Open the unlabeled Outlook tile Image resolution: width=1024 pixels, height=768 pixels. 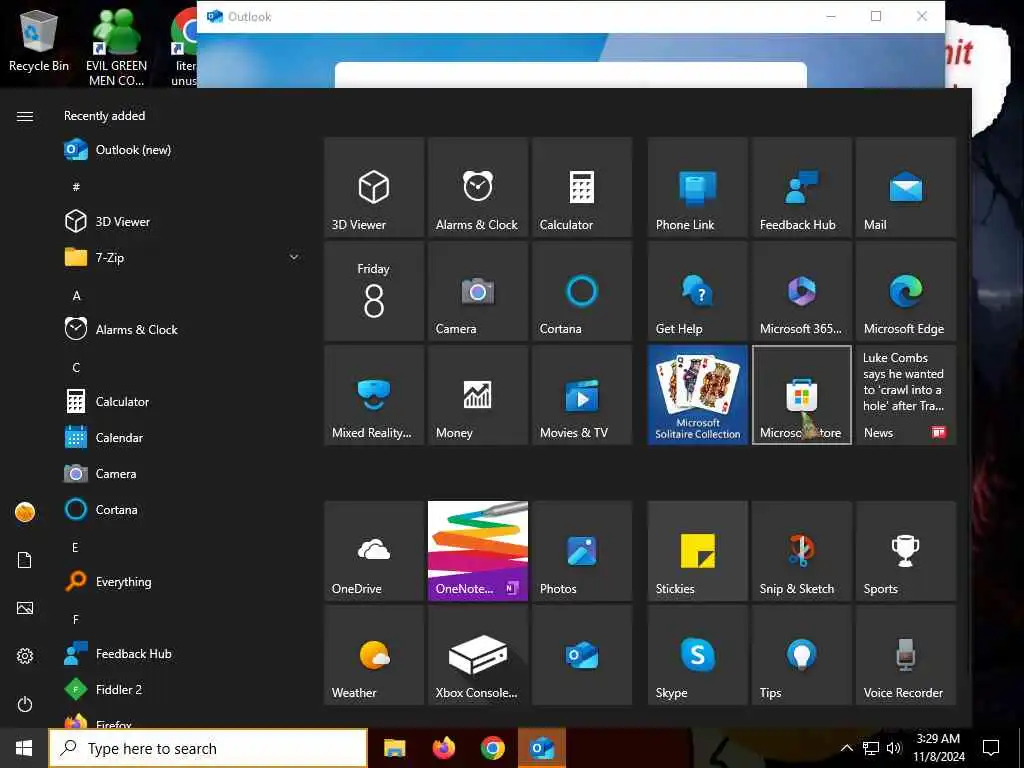[581, 655]
